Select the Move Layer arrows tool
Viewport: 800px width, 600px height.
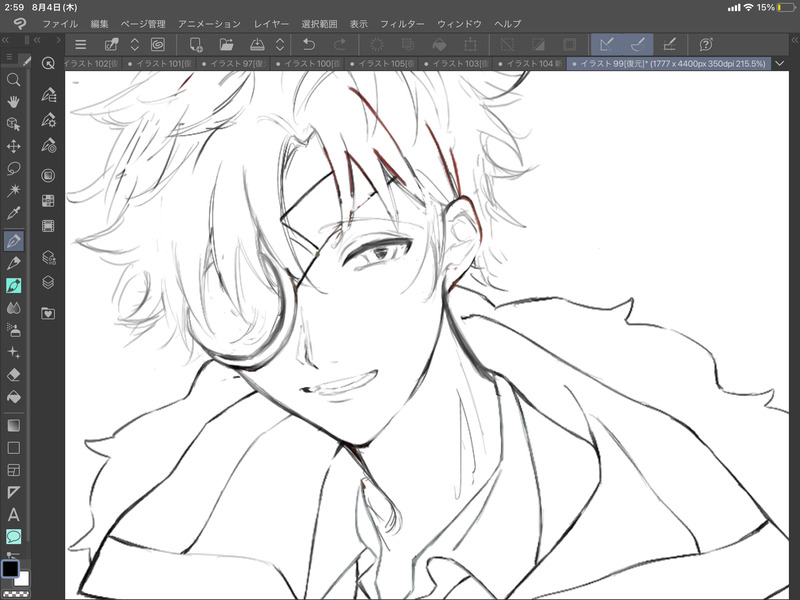(14, 146)
